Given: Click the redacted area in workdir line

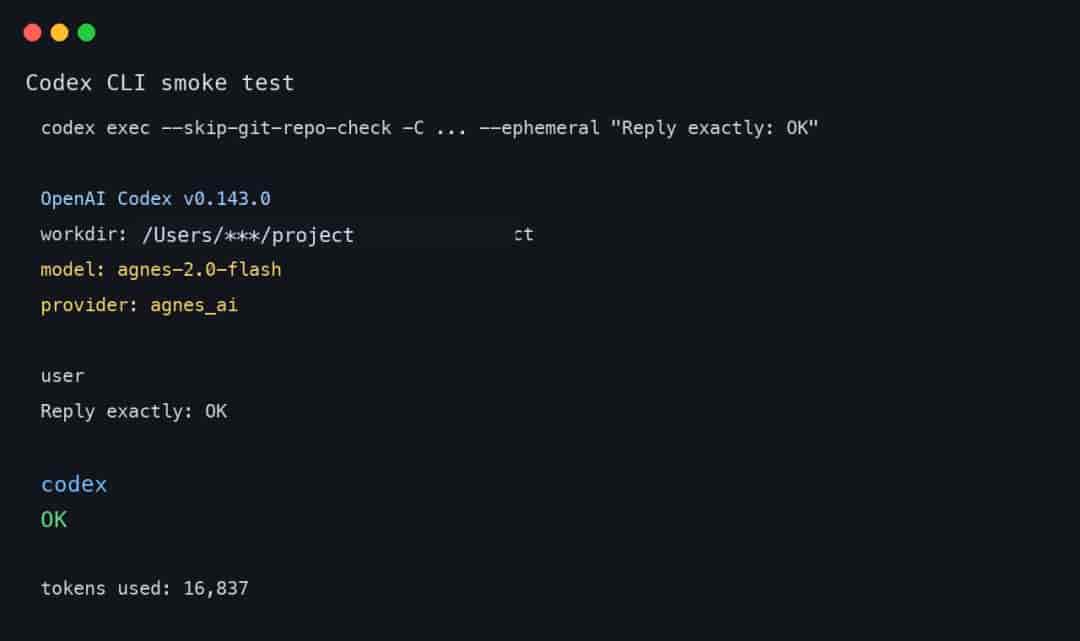Looking at the screenshot, I should click(x=434, y=234).
